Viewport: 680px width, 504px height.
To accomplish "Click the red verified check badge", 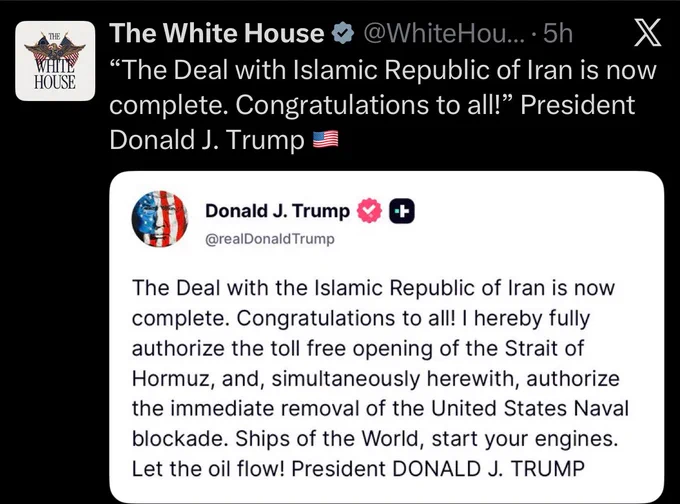I will tap(369, 211).
